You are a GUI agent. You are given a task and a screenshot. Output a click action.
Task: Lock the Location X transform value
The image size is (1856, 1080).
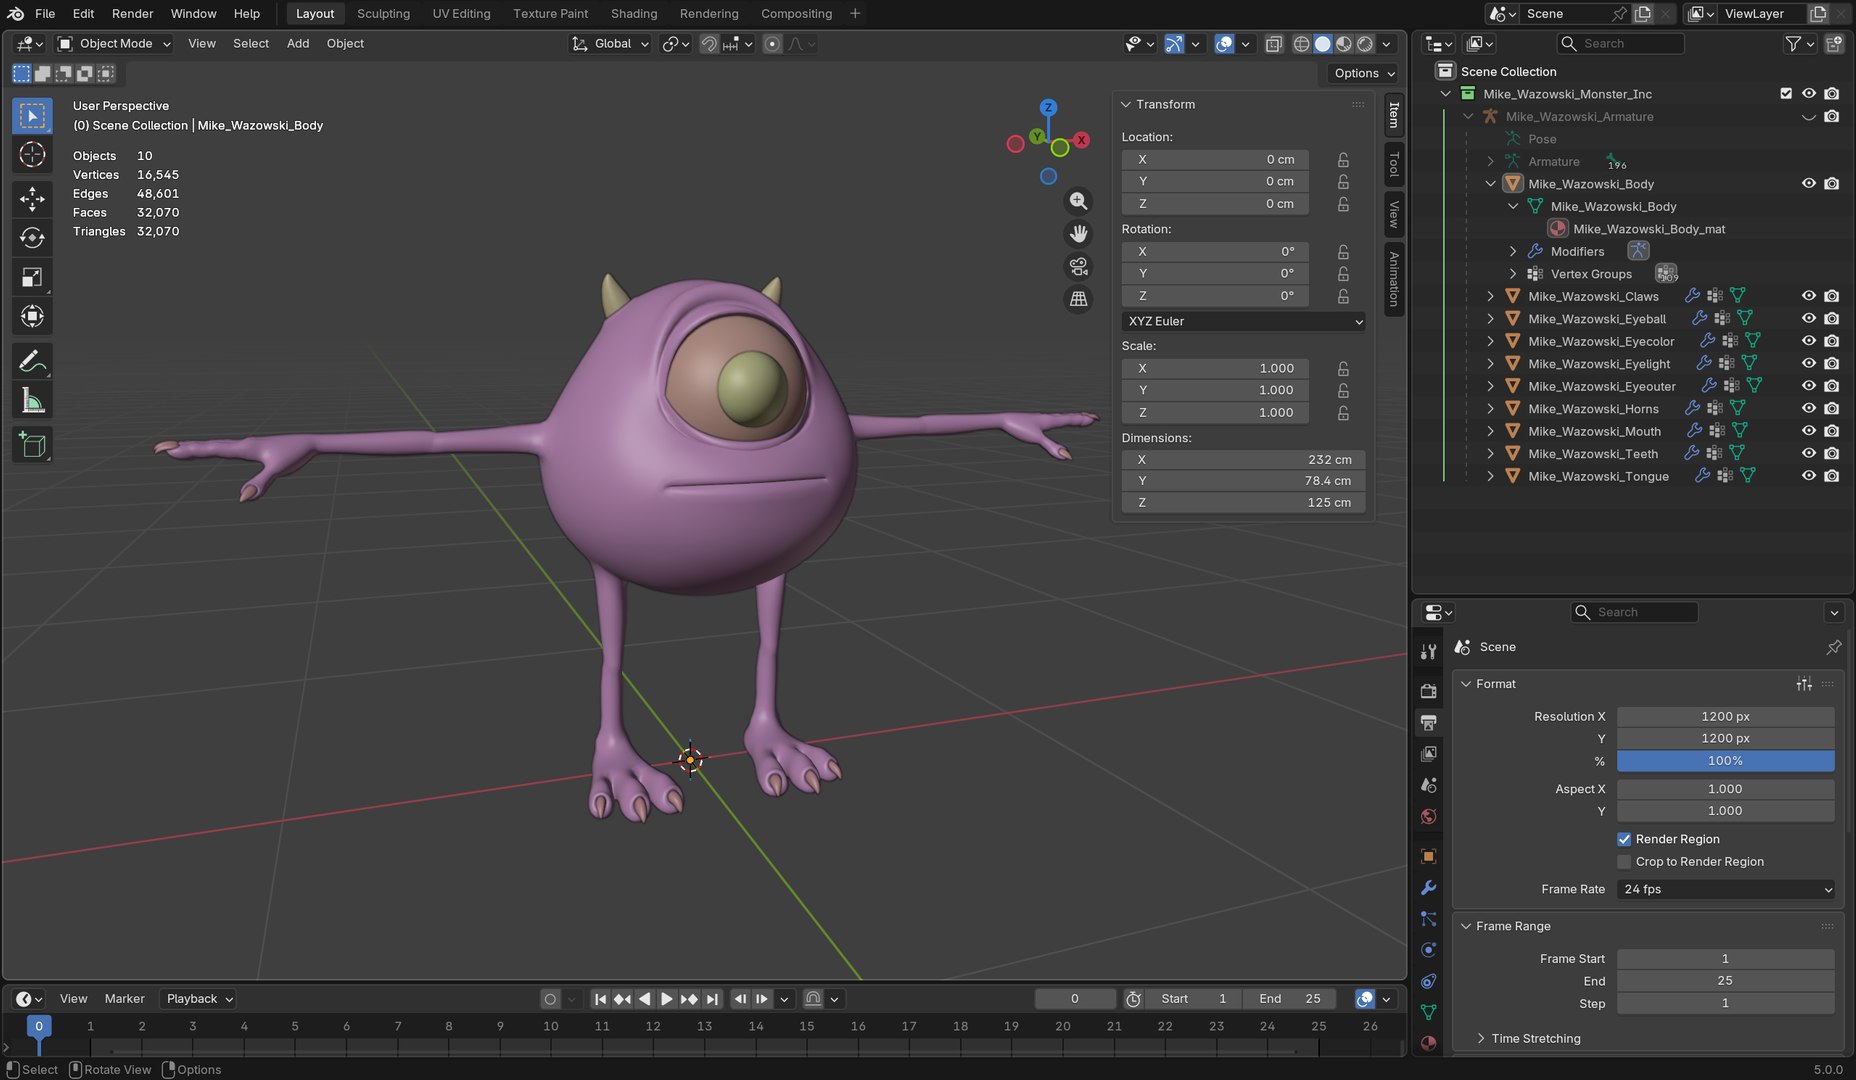(1343, 160)
